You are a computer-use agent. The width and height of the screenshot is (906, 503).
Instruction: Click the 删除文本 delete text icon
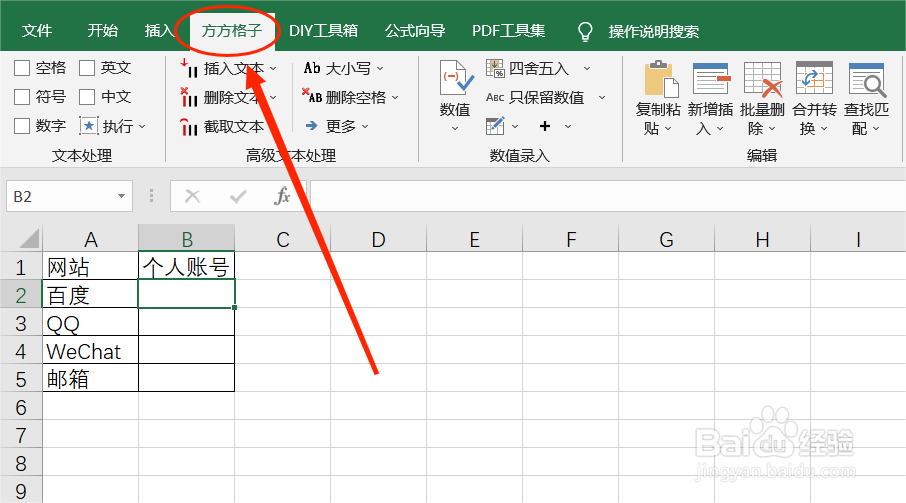tap(189, 97)
